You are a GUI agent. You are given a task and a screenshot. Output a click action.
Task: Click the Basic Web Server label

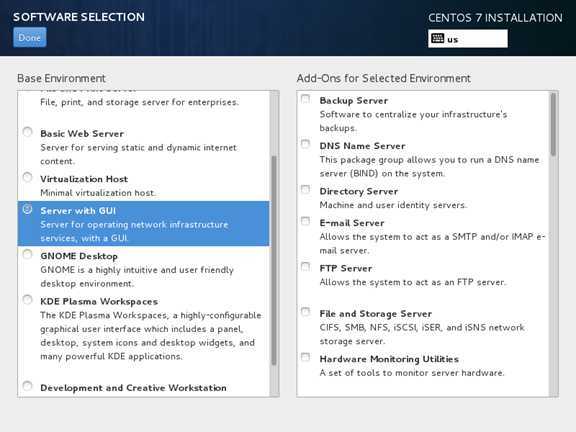82,134
